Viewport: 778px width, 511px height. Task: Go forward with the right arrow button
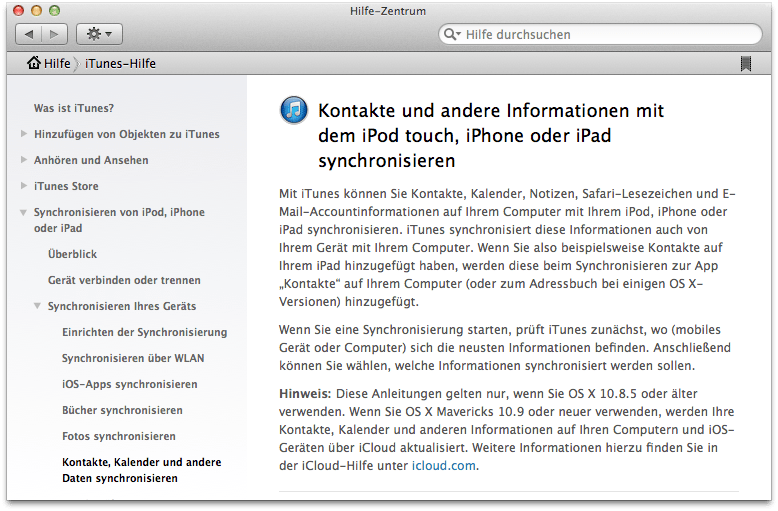coord(55,34)
